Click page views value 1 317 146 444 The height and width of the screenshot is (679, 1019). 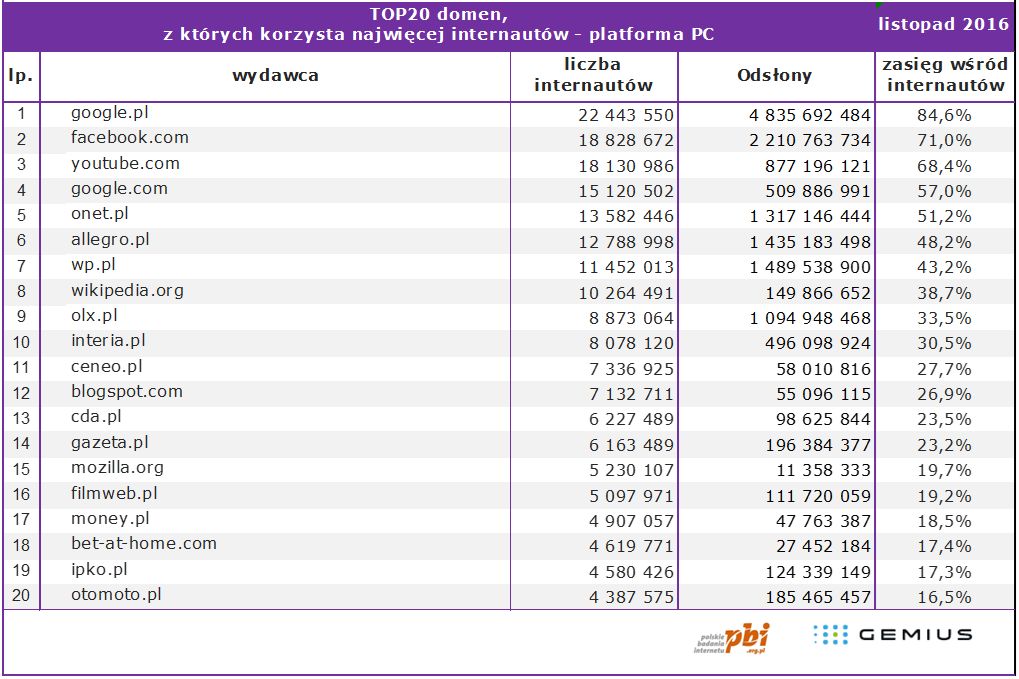click(x=810, y=216)
